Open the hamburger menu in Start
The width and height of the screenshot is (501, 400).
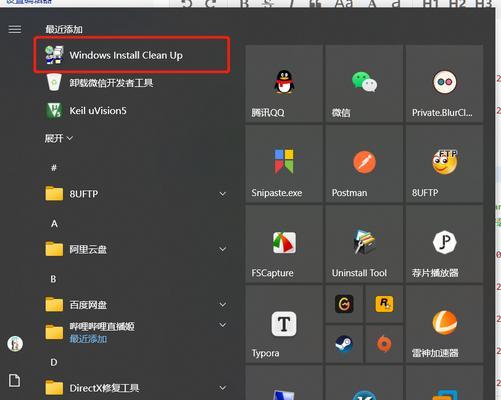(x=15, y=30)
